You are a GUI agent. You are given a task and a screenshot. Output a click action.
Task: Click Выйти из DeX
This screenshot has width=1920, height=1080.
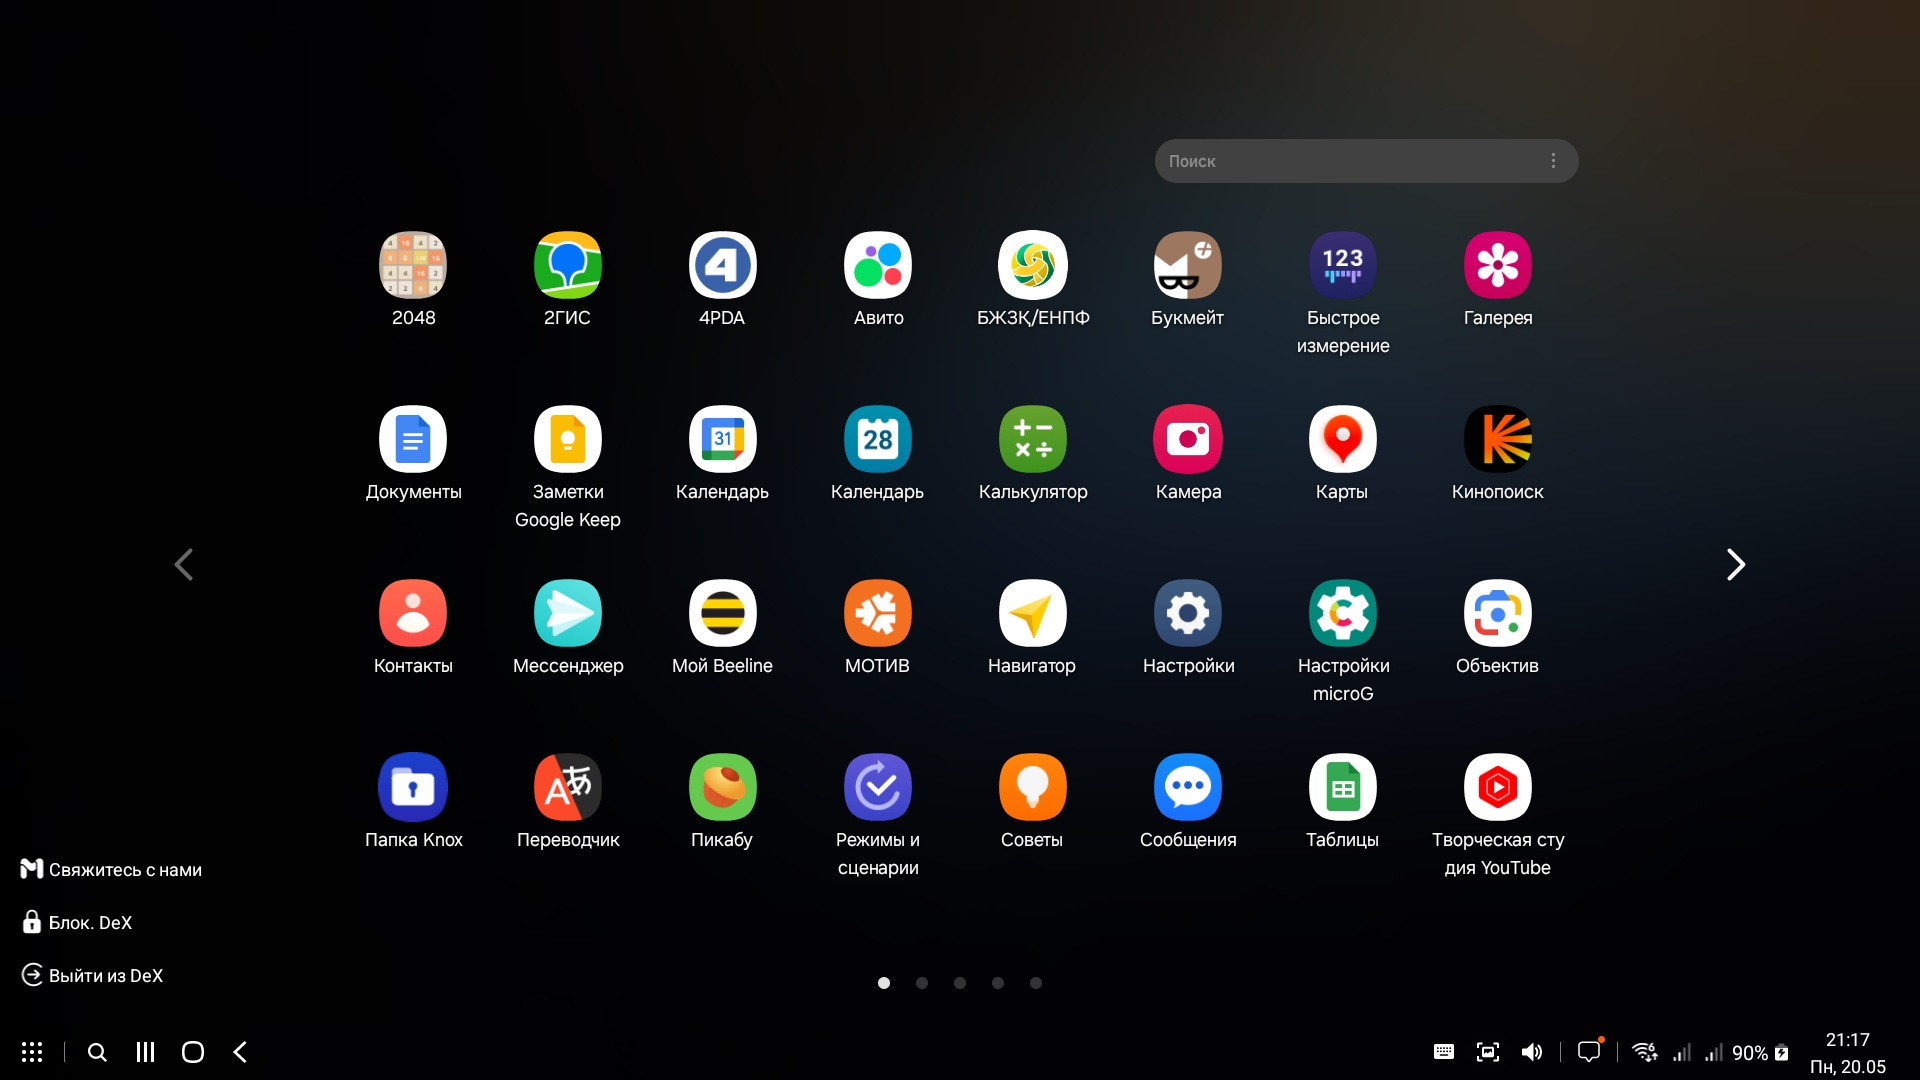coord(92,976)
